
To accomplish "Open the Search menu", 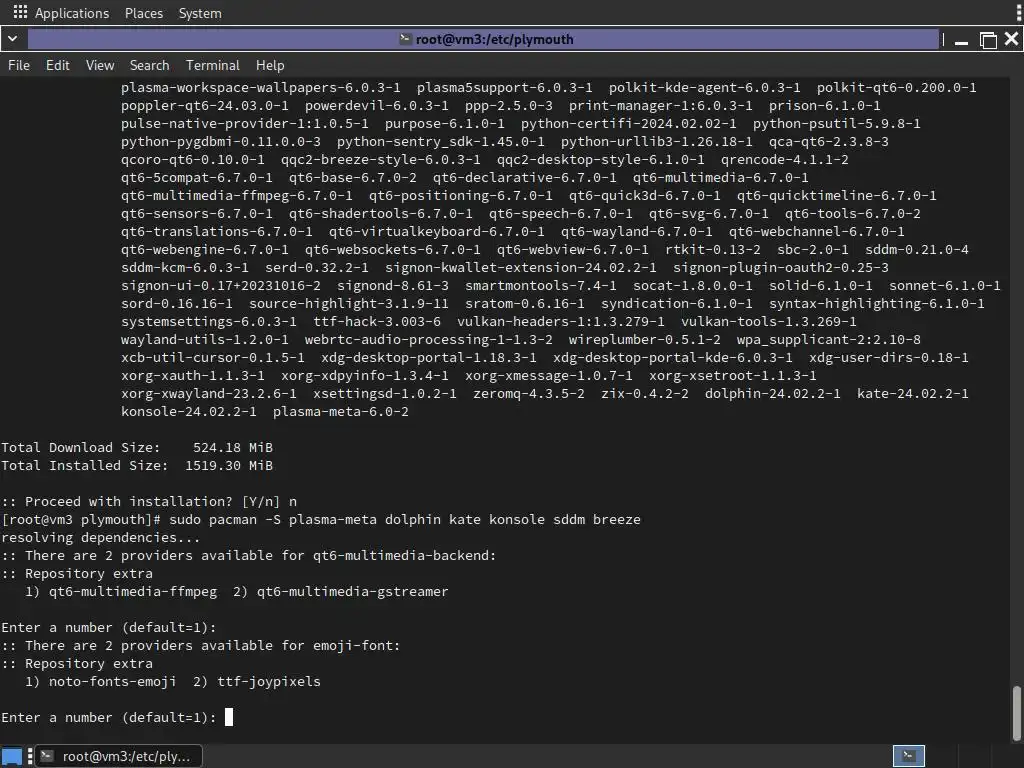I will tap(150, 65).
